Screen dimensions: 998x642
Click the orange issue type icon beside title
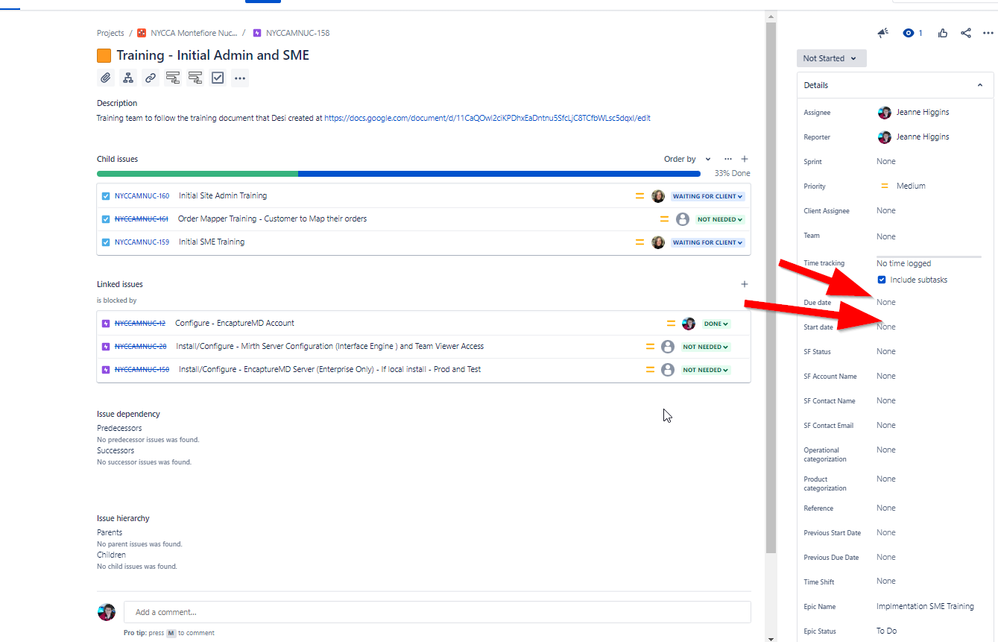(104, 56)
